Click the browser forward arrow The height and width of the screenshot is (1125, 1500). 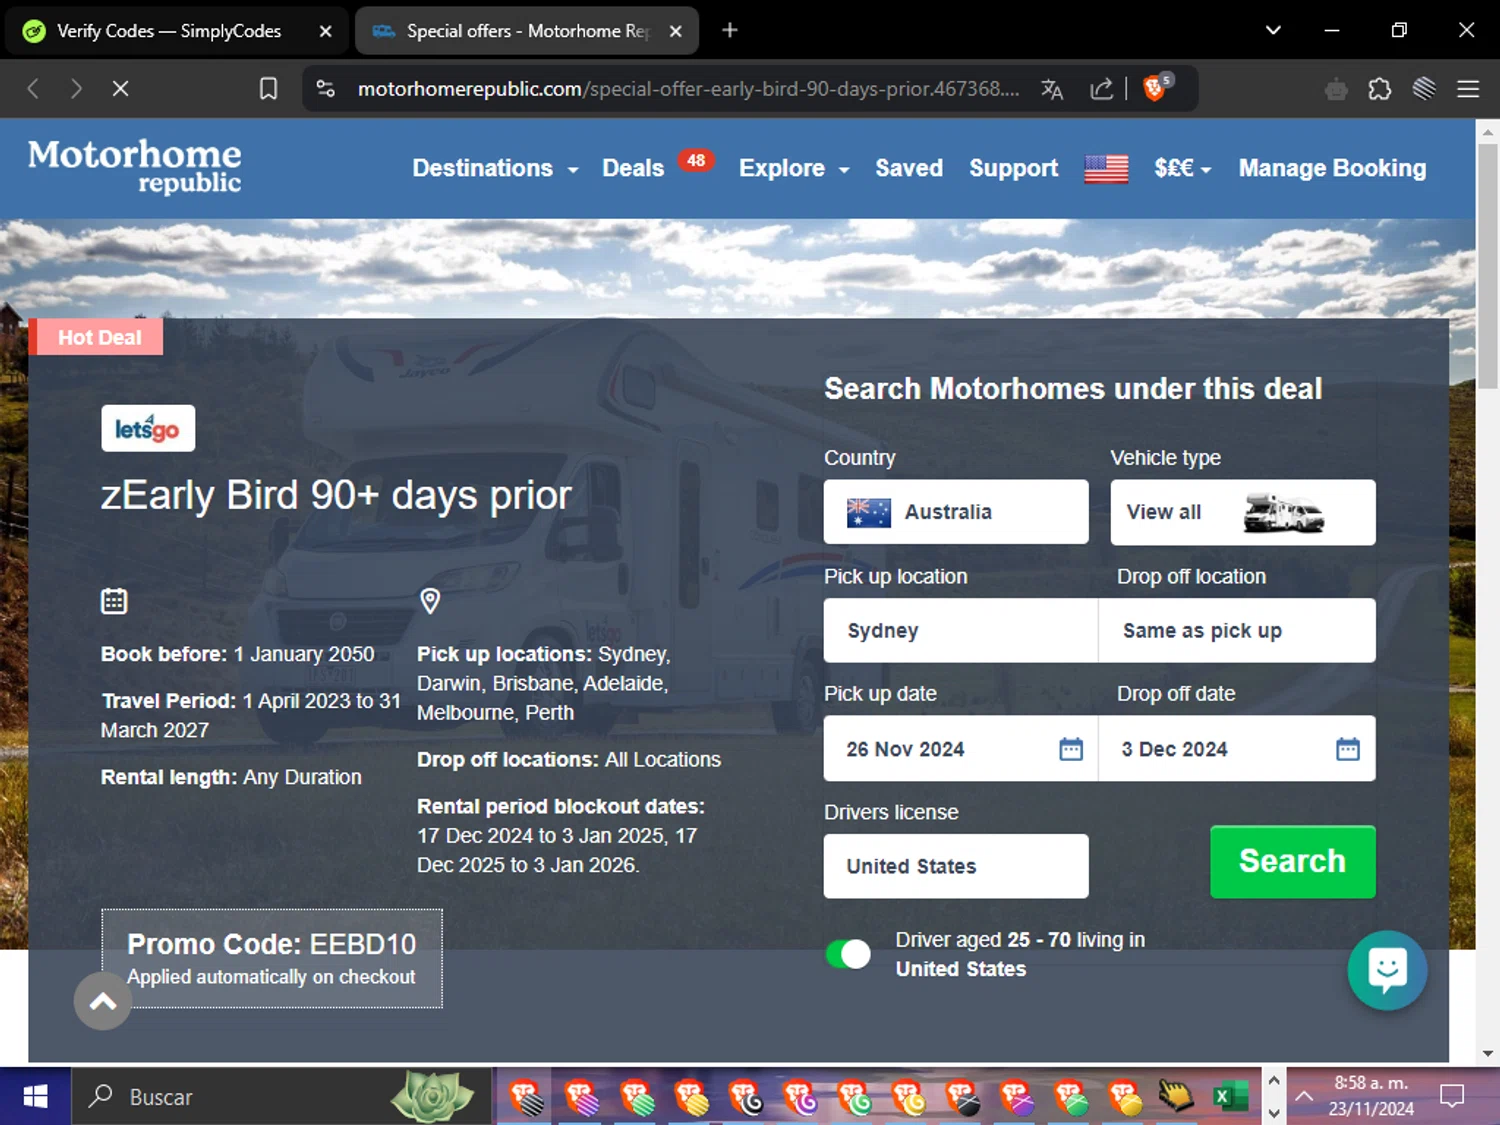tap(77, 89)
